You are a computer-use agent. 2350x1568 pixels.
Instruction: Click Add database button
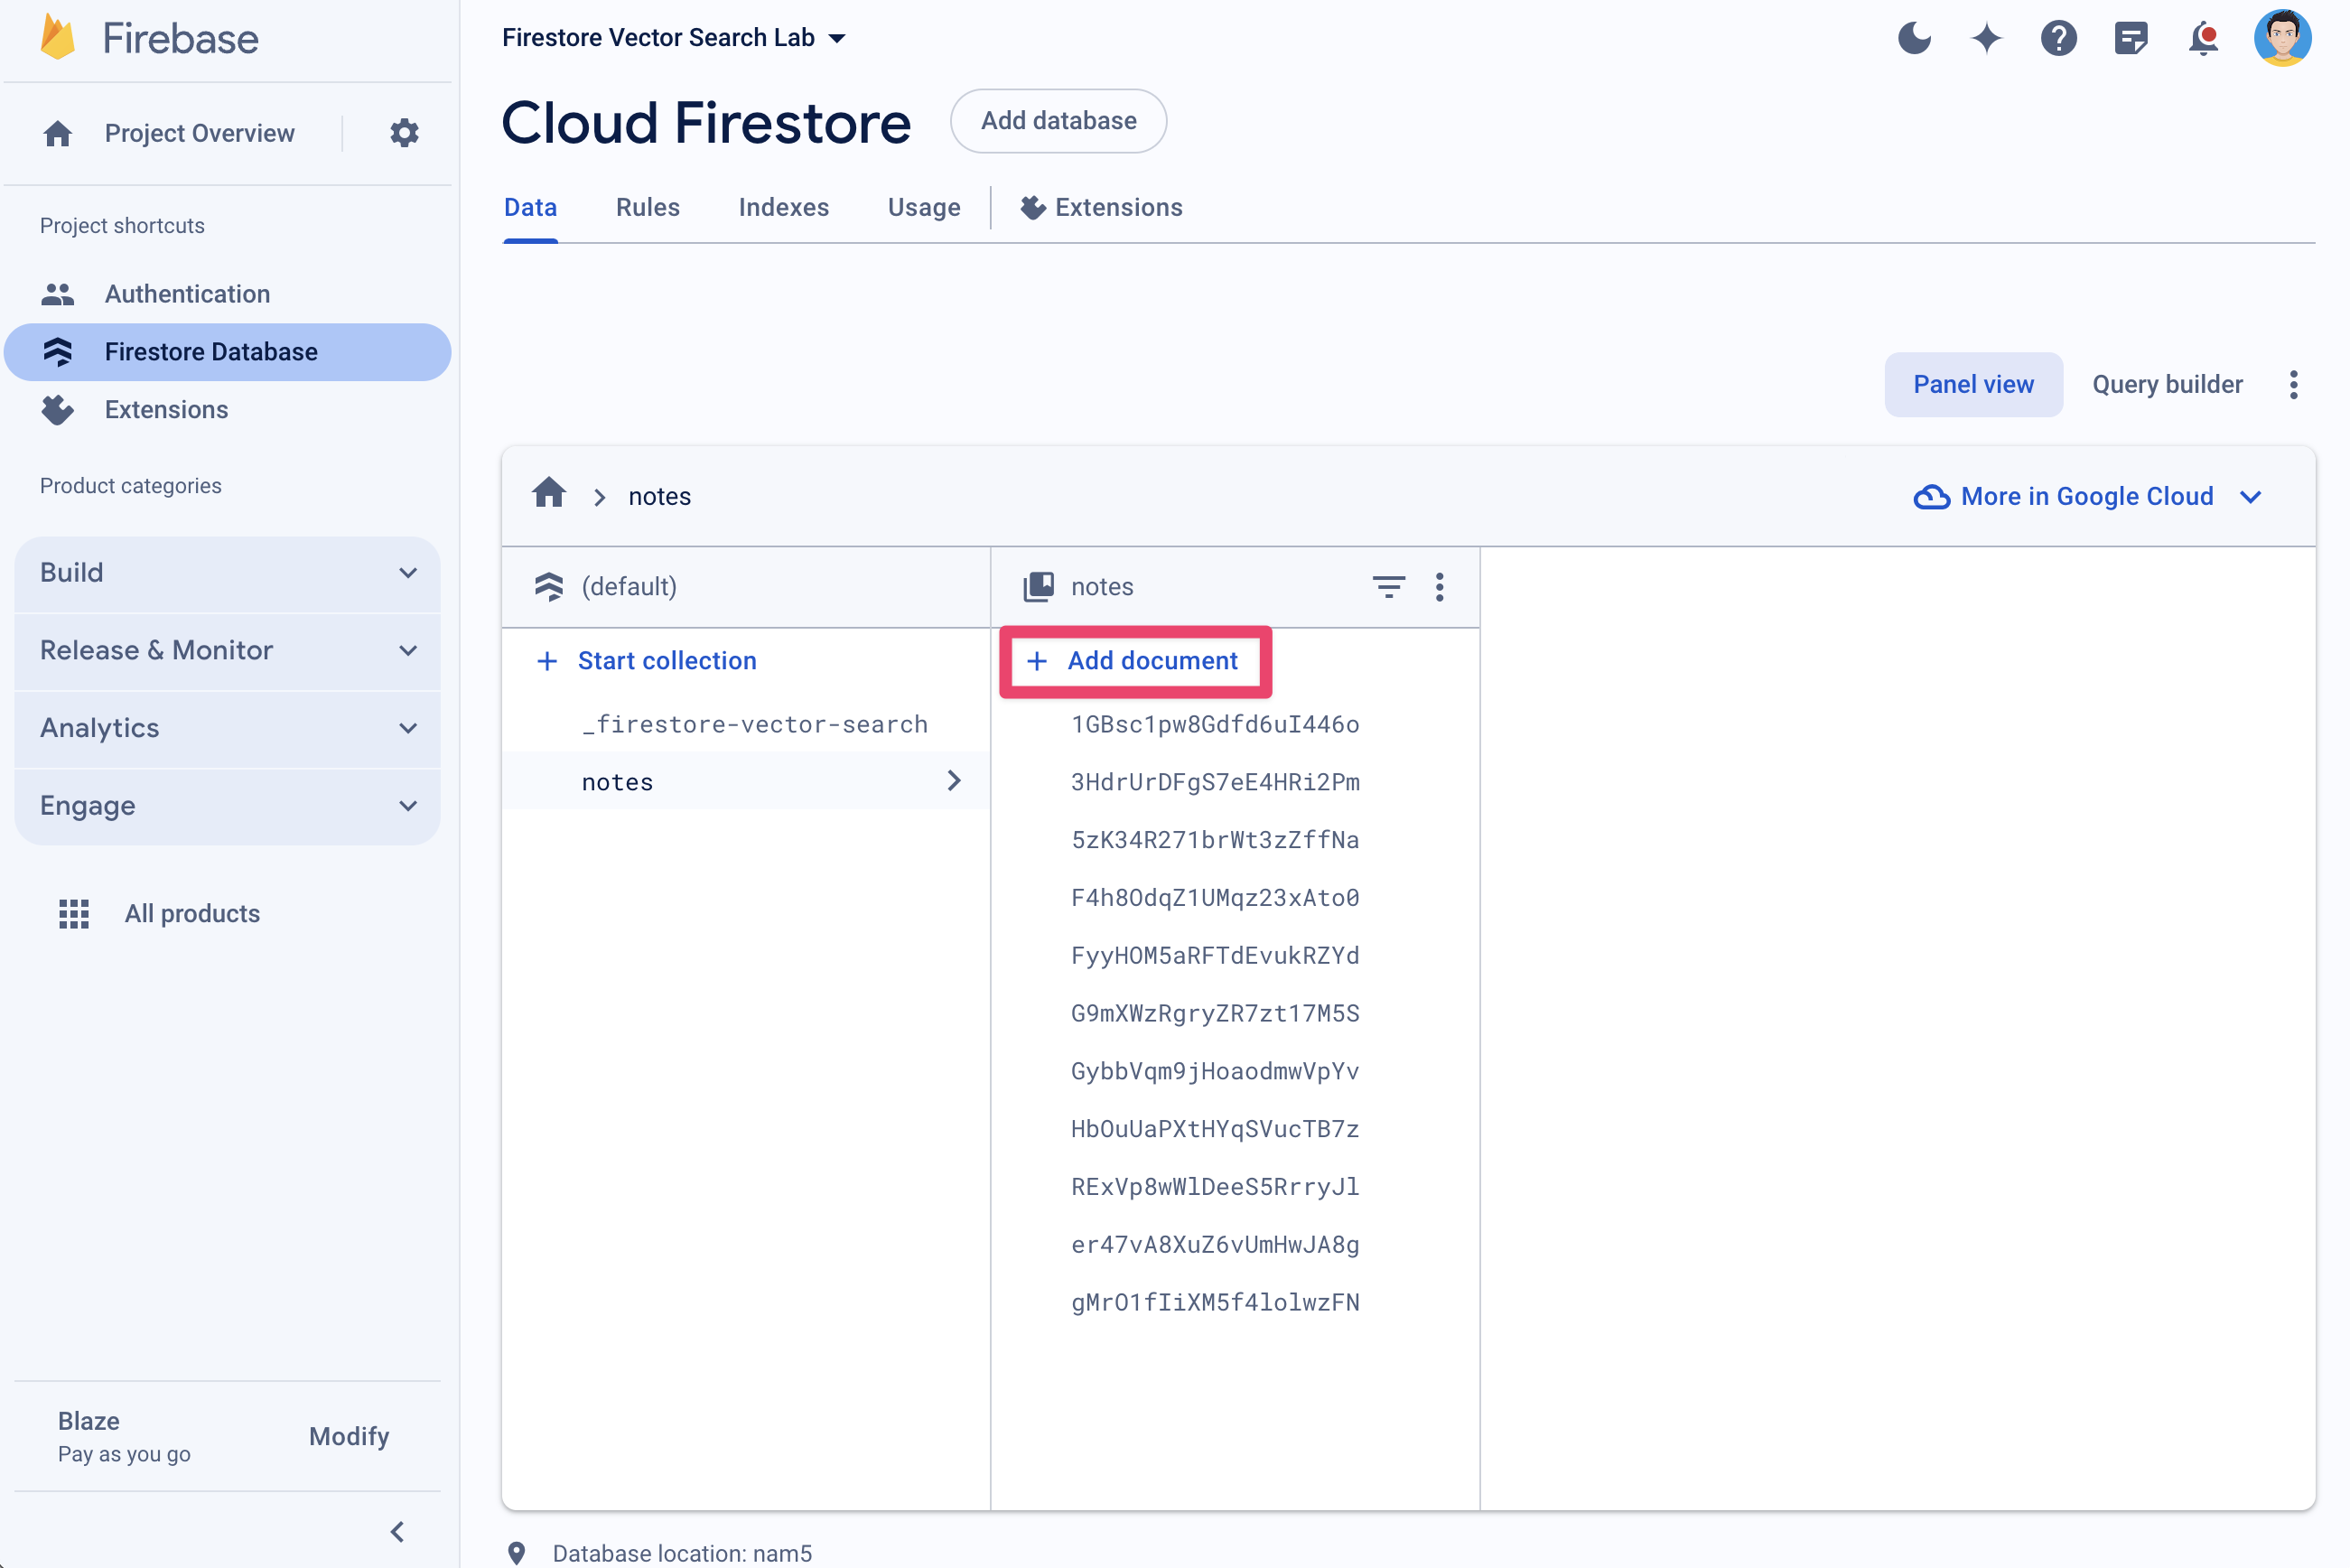tap(1058, 121)
